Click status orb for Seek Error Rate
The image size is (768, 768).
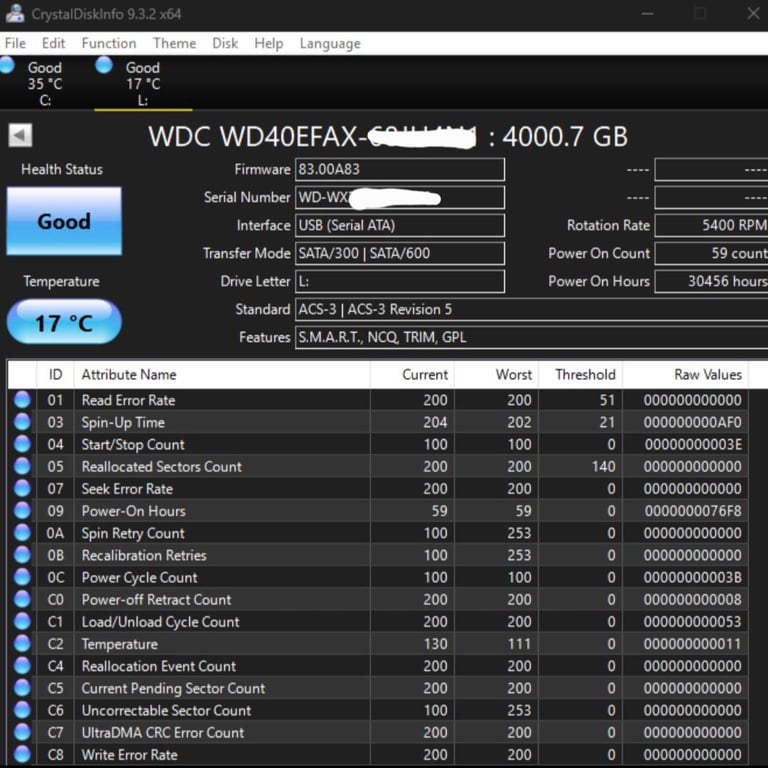pyautogui.click(x=22, y=488)
